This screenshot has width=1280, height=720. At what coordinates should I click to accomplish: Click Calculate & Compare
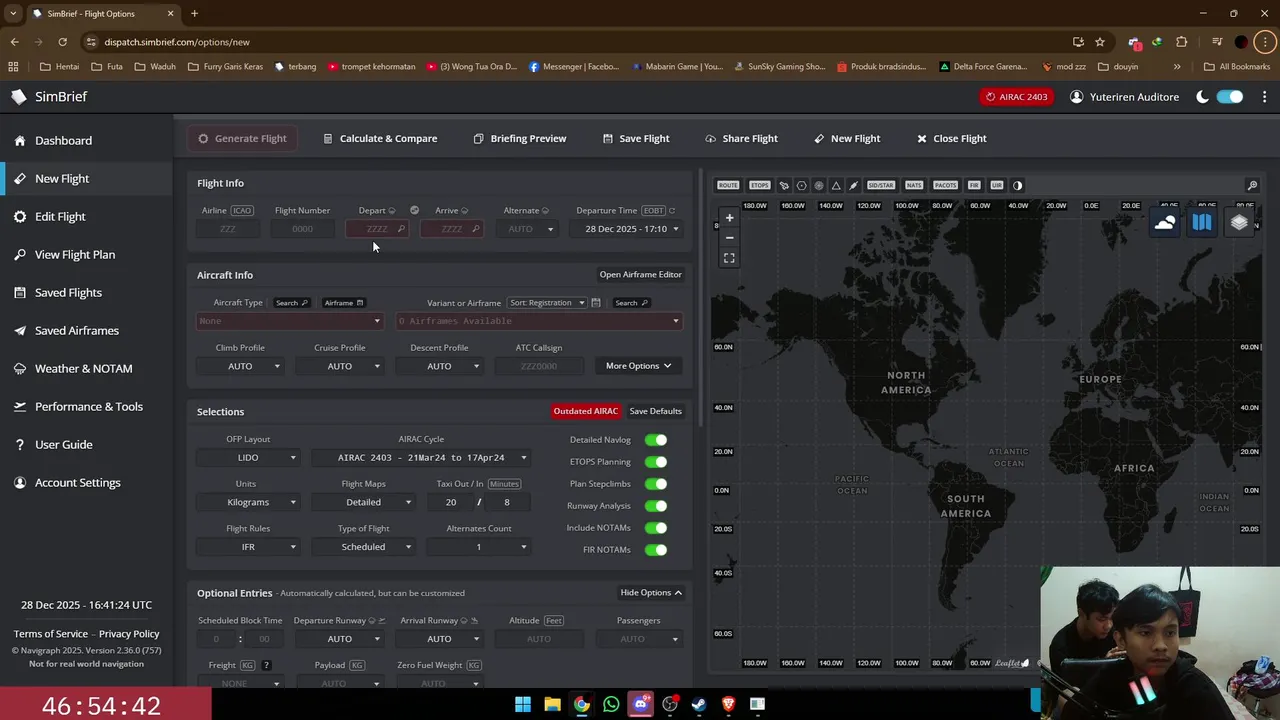[380, 139]
